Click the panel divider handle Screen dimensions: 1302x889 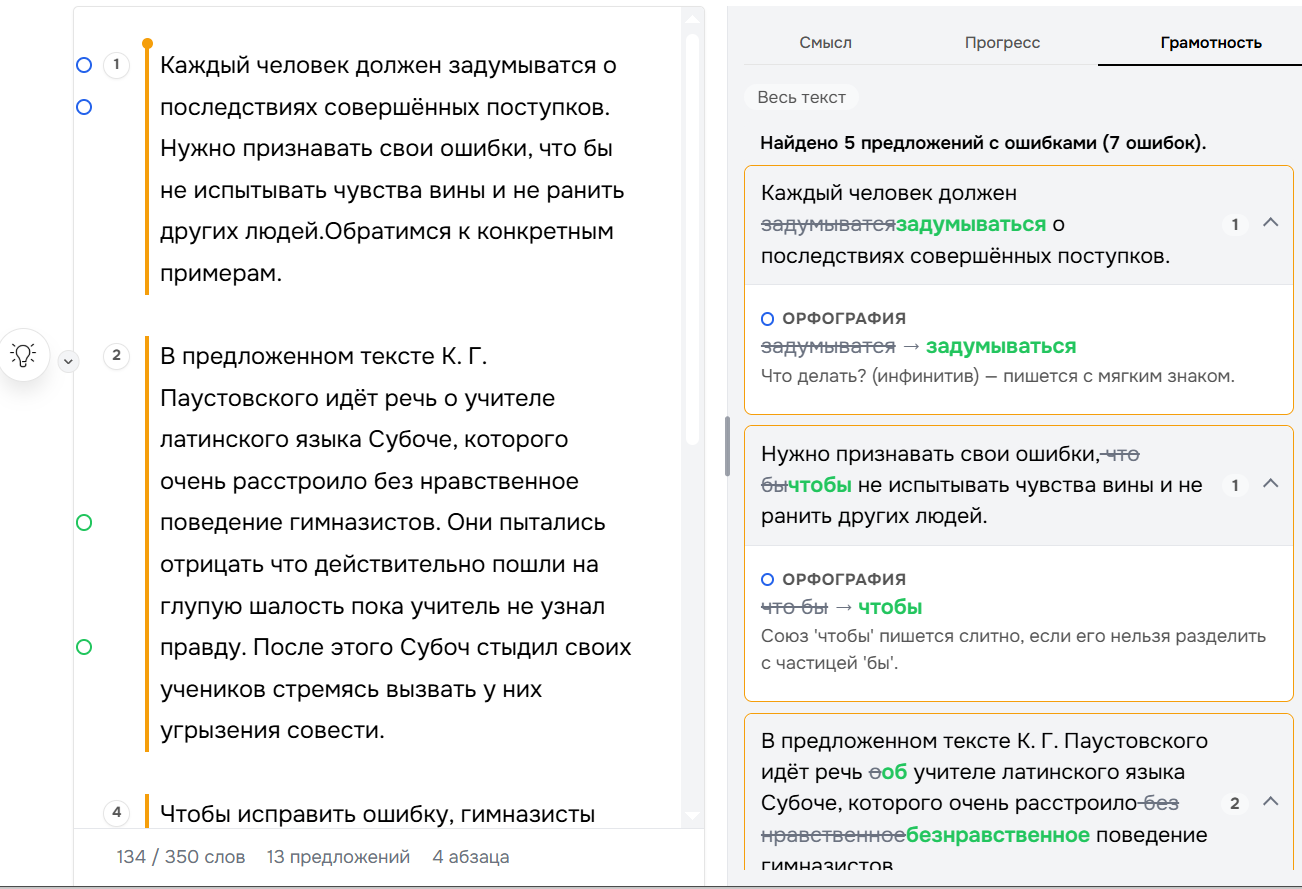[728, 446]
